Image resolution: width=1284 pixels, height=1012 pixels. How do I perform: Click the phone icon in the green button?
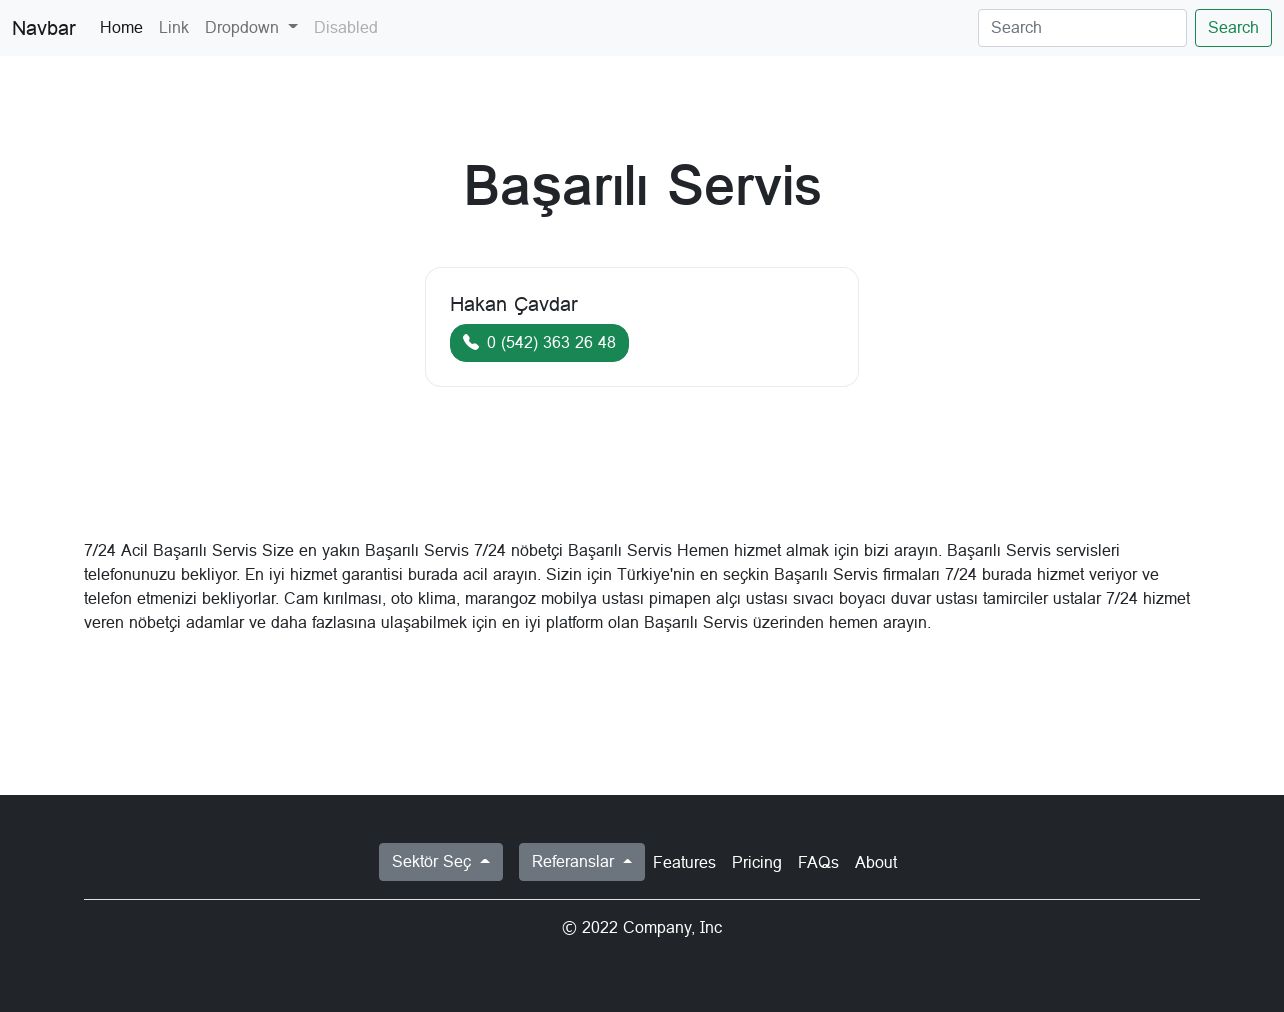[x=471, y=342]
